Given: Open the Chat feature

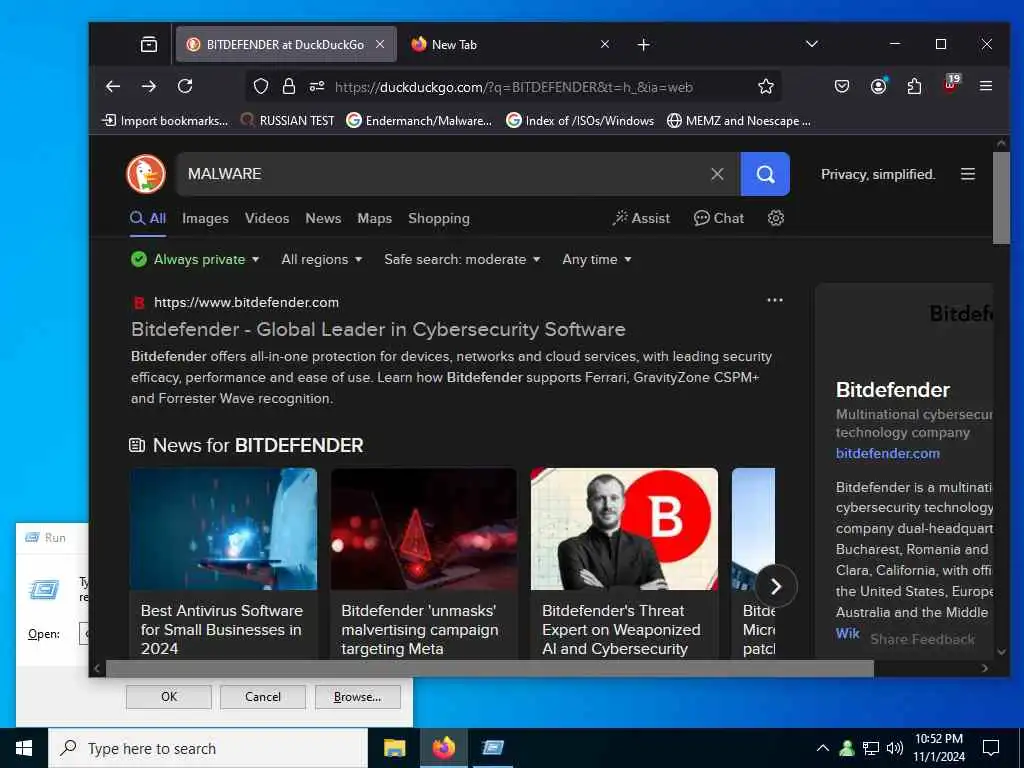Looking at the screenshot, I should [x=718, y=218].
